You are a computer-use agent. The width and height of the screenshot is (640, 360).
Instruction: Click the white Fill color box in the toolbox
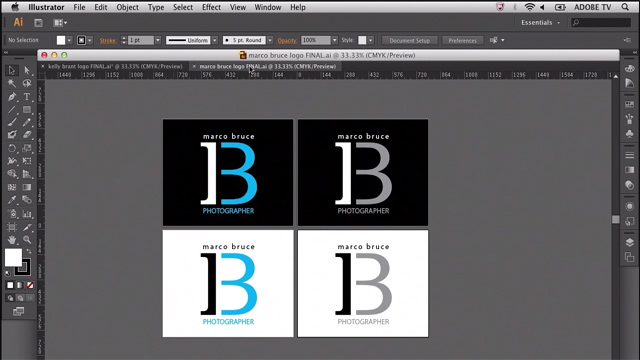[x=13, y=257]
